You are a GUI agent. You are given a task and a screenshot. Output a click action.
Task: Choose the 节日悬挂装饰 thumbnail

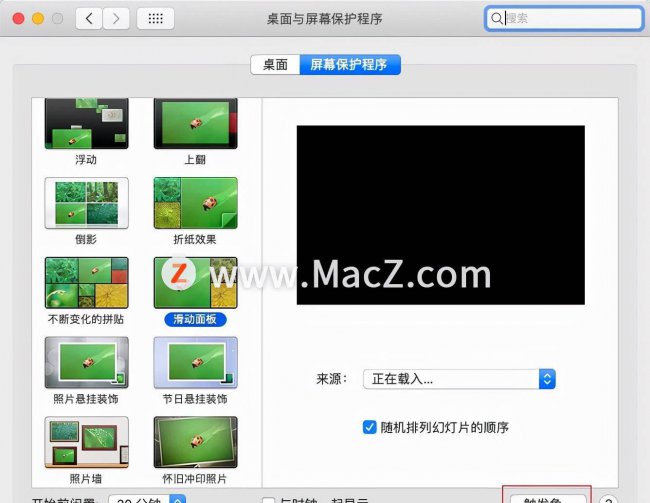point(196,362)
